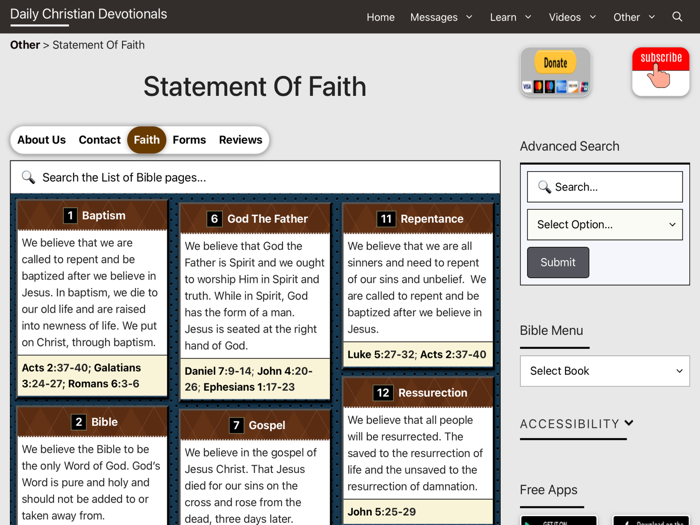The image size is (700, 525).
Task: Open the Acts 2:37-40 reference under Baptism
Action: coord(55,368)
